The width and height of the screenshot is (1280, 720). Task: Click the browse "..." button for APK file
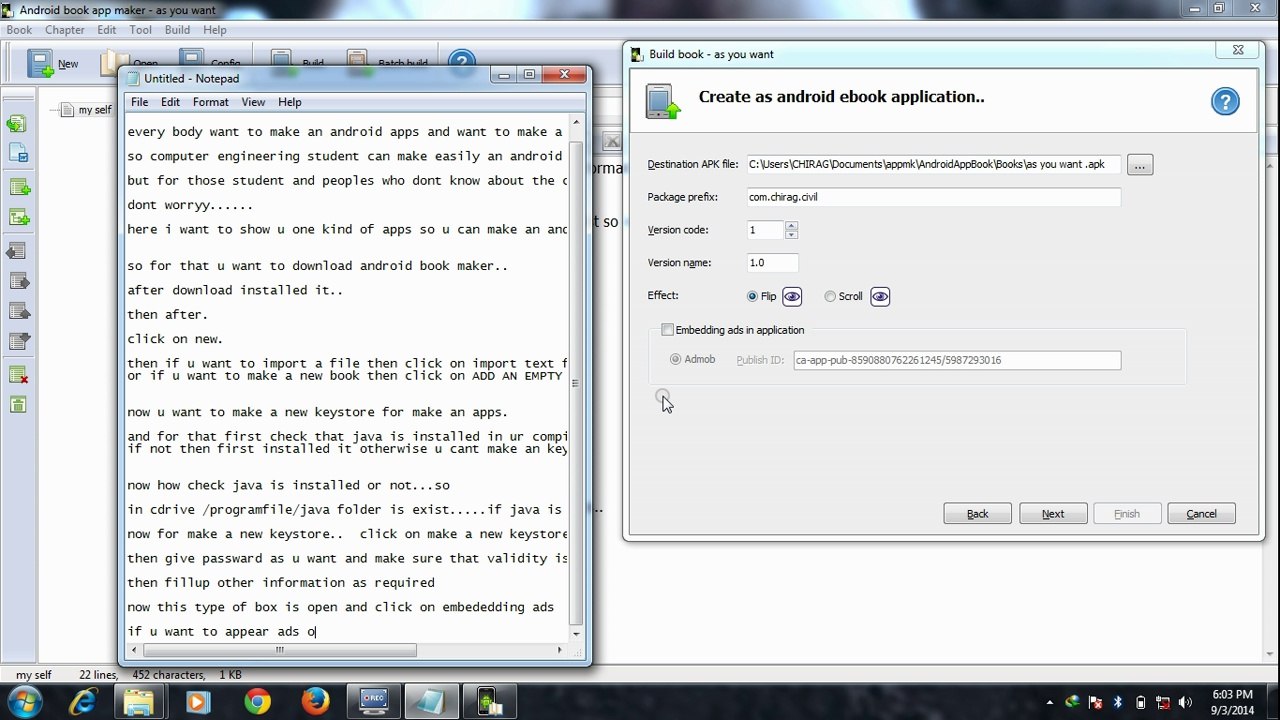click(1140, 165)
